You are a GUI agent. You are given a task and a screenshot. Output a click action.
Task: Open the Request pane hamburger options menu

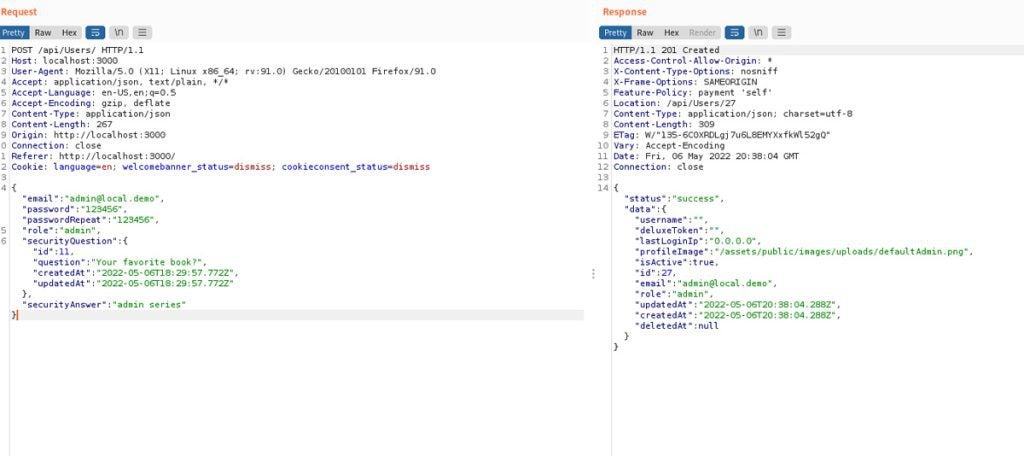[143, 33]
